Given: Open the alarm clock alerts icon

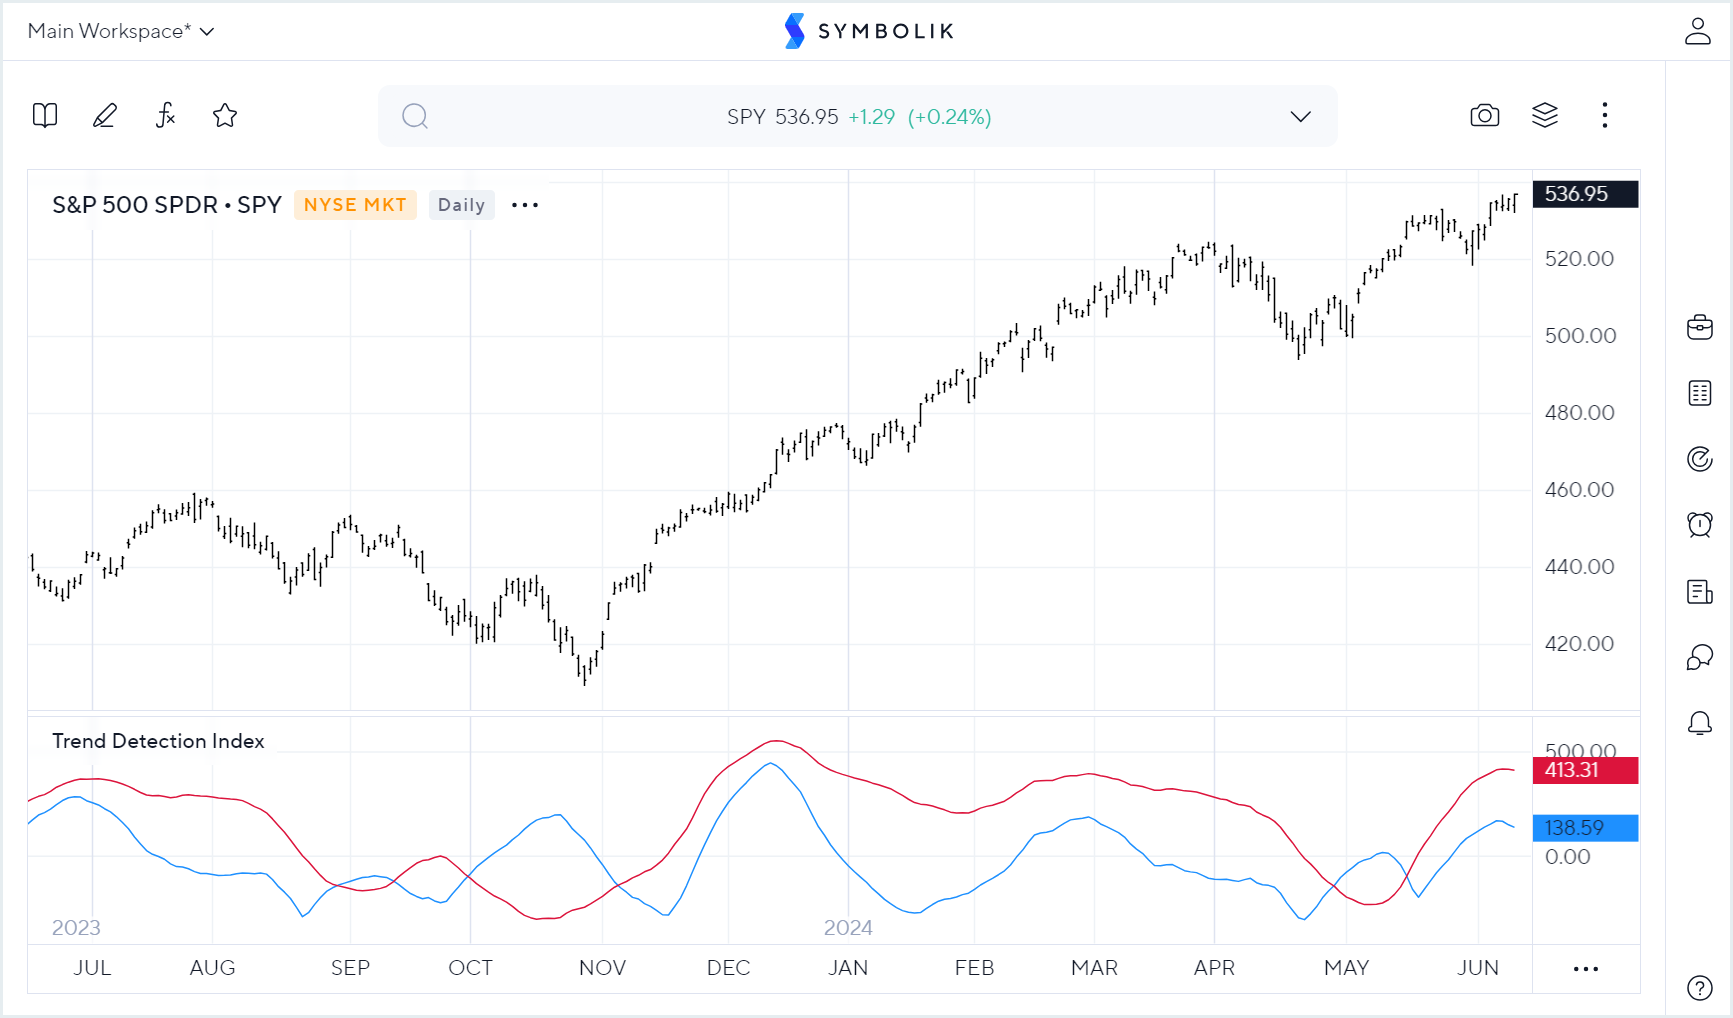Looking at the screenshot, I should (x=1700, y=525).
